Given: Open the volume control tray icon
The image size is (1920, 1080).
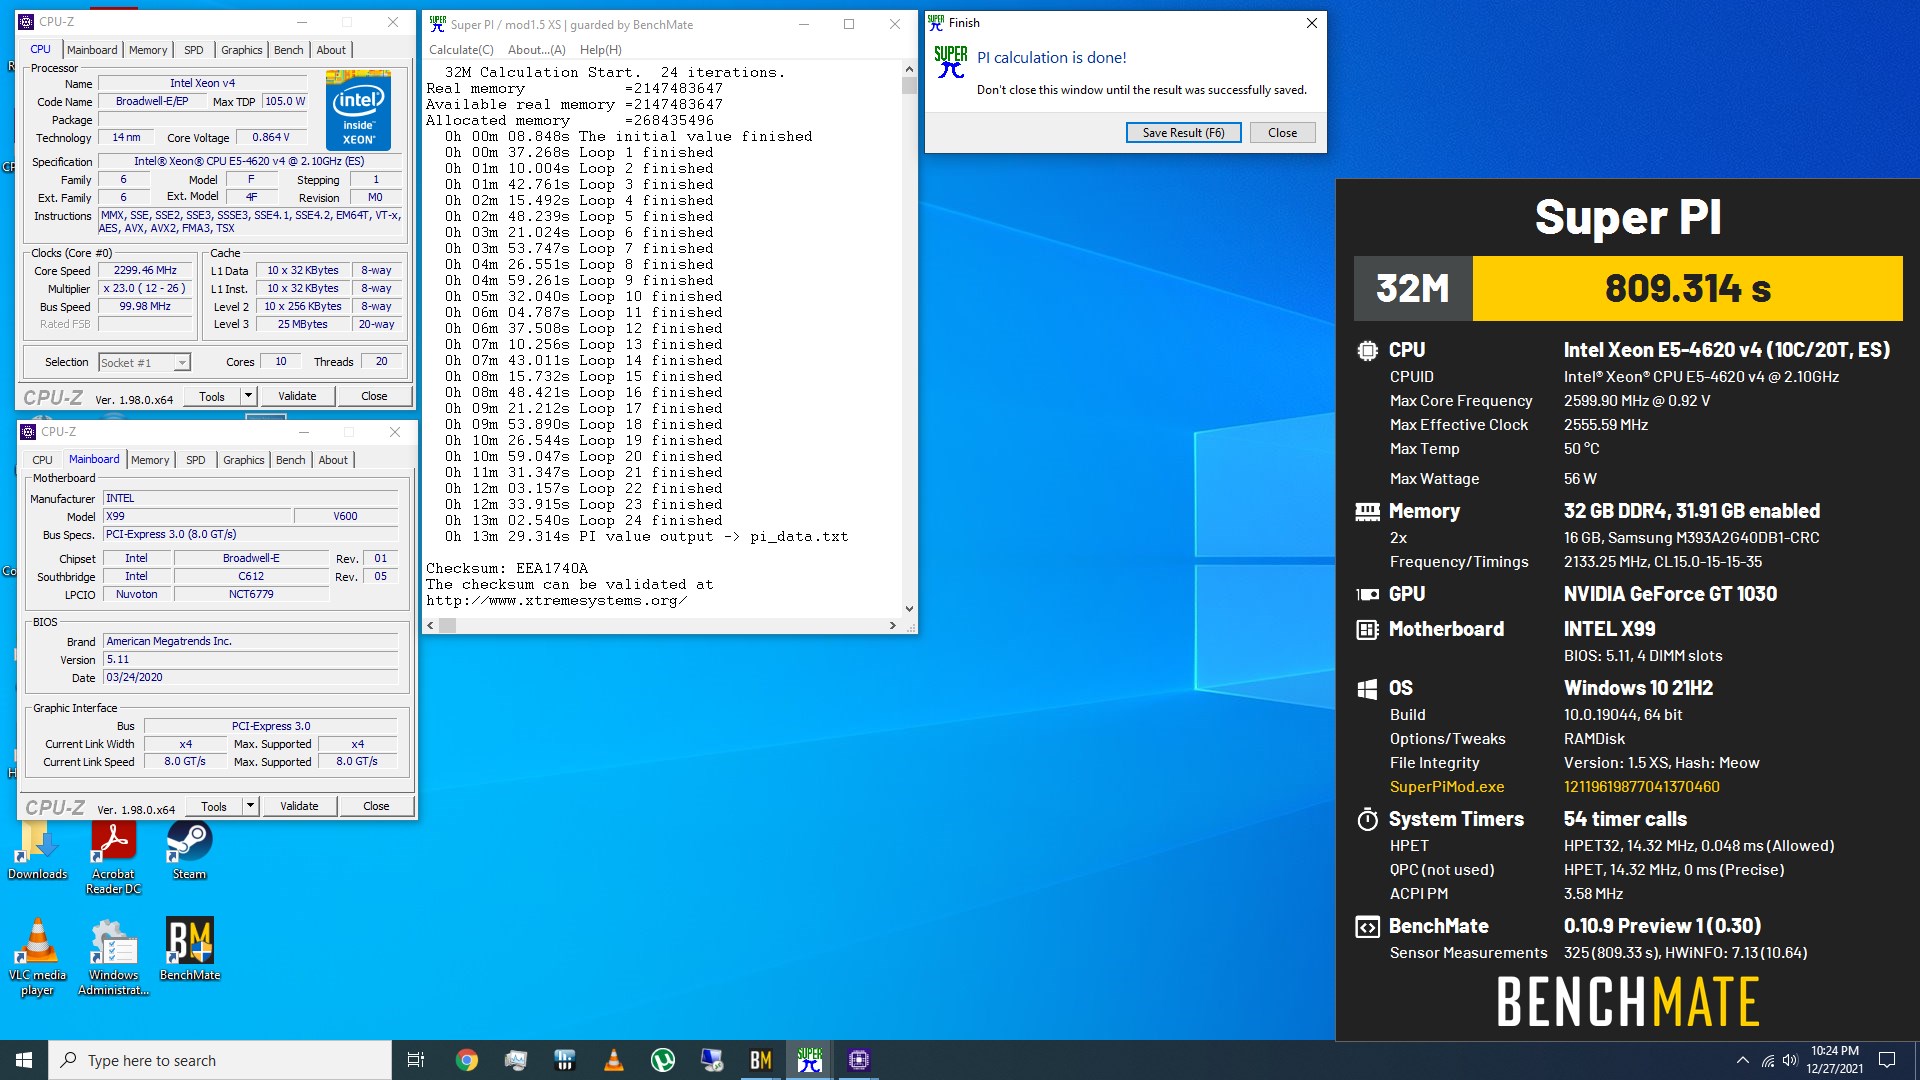Looking at the screenshot, I should [x=1790, y=1060].
